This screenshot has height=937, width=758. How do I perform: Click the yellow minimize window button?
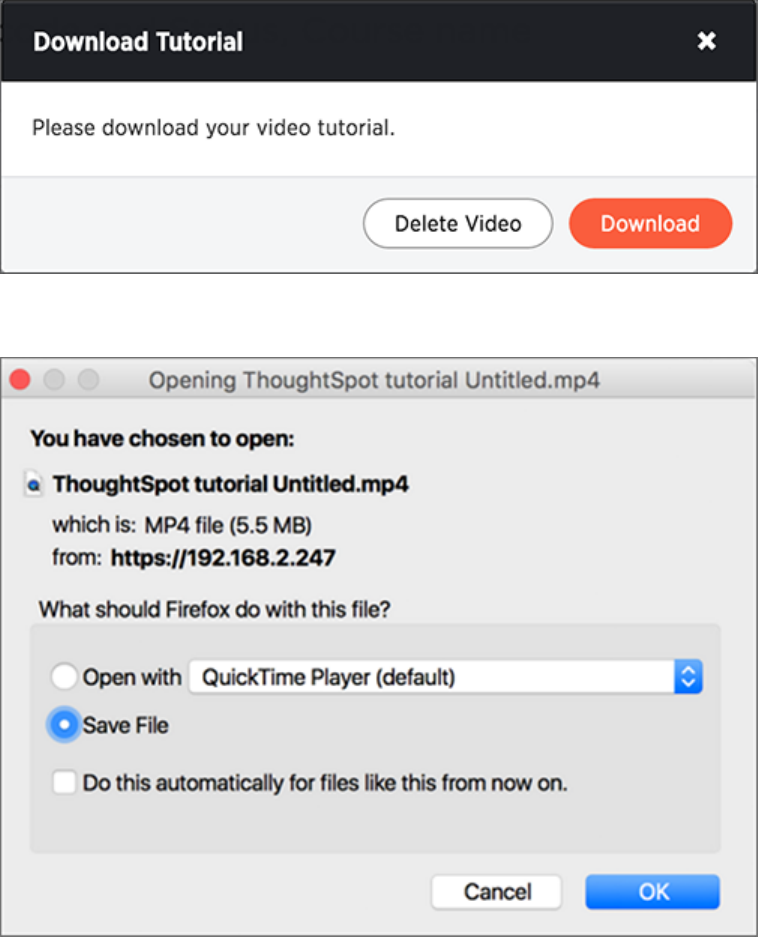click(x=54, y=380)
